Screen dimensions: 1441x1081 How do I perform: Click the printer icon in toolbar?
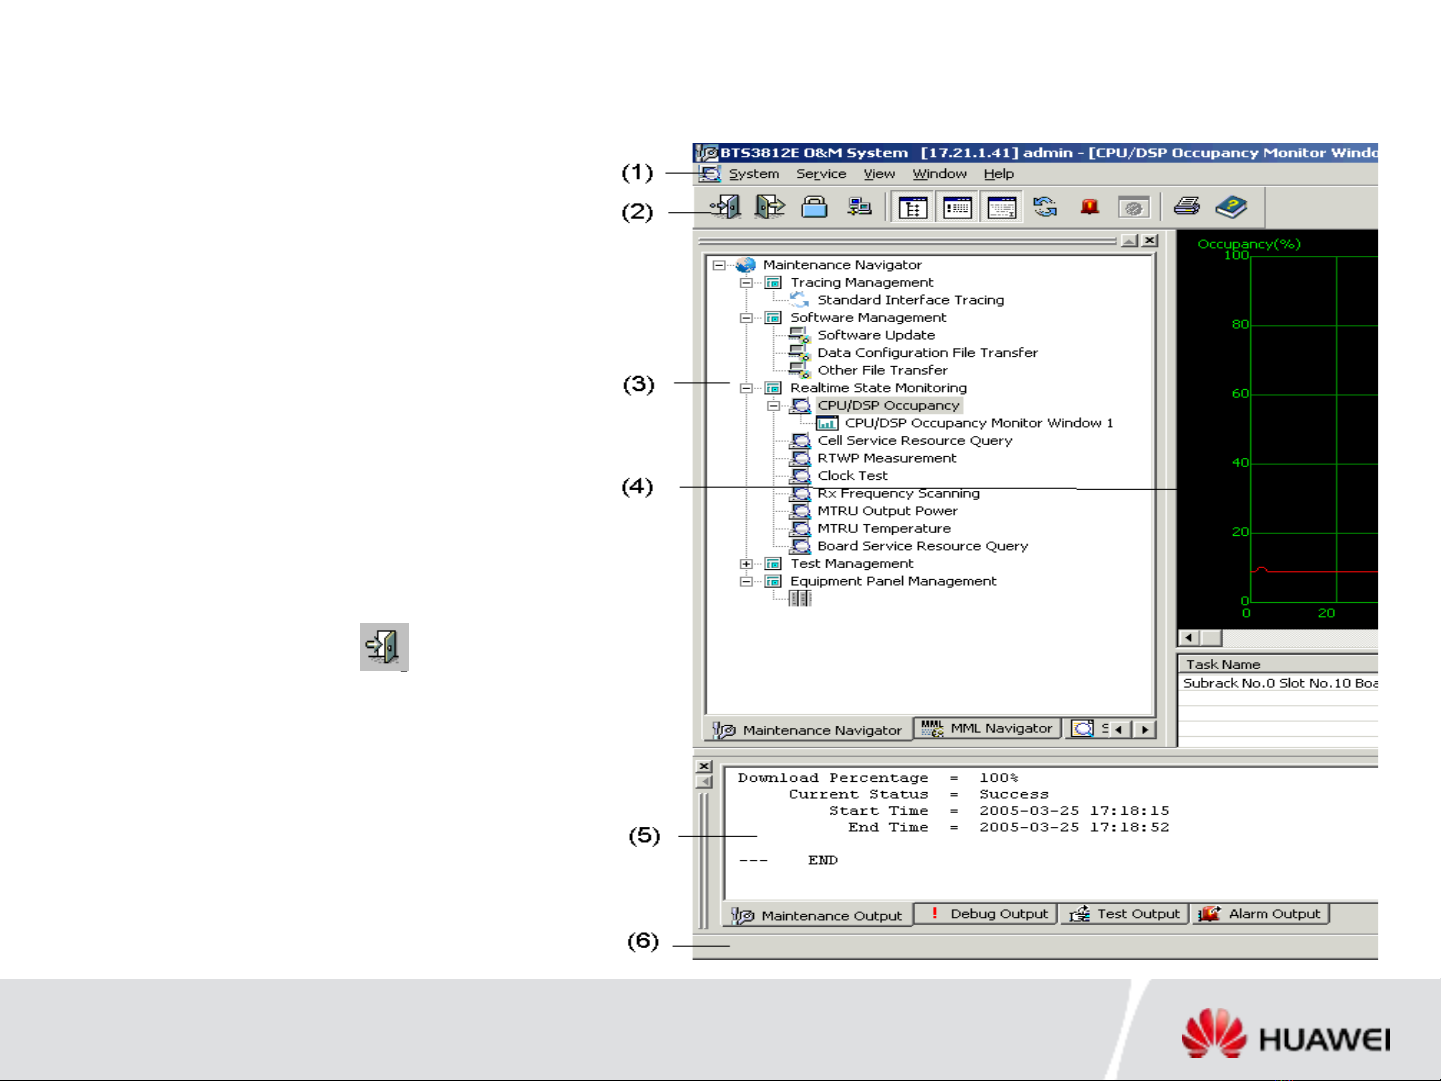[x=1186, y=207]
